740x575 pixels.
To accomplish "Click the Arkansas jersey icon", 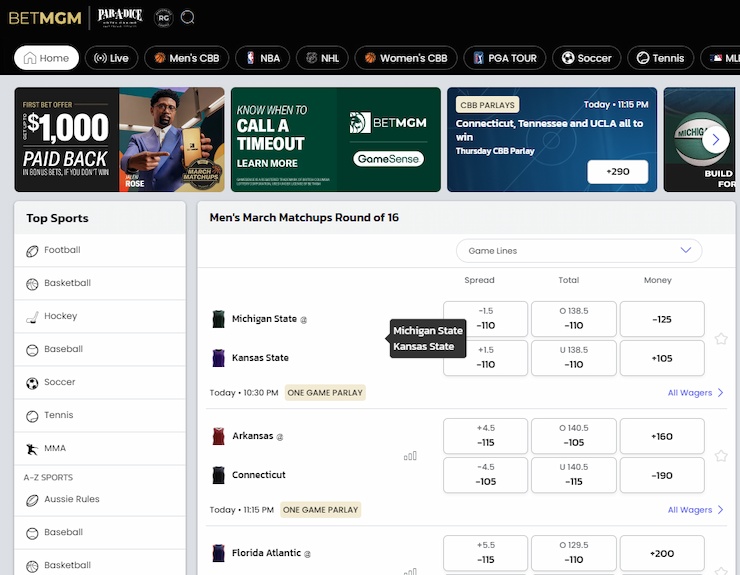I will (219, 436).
